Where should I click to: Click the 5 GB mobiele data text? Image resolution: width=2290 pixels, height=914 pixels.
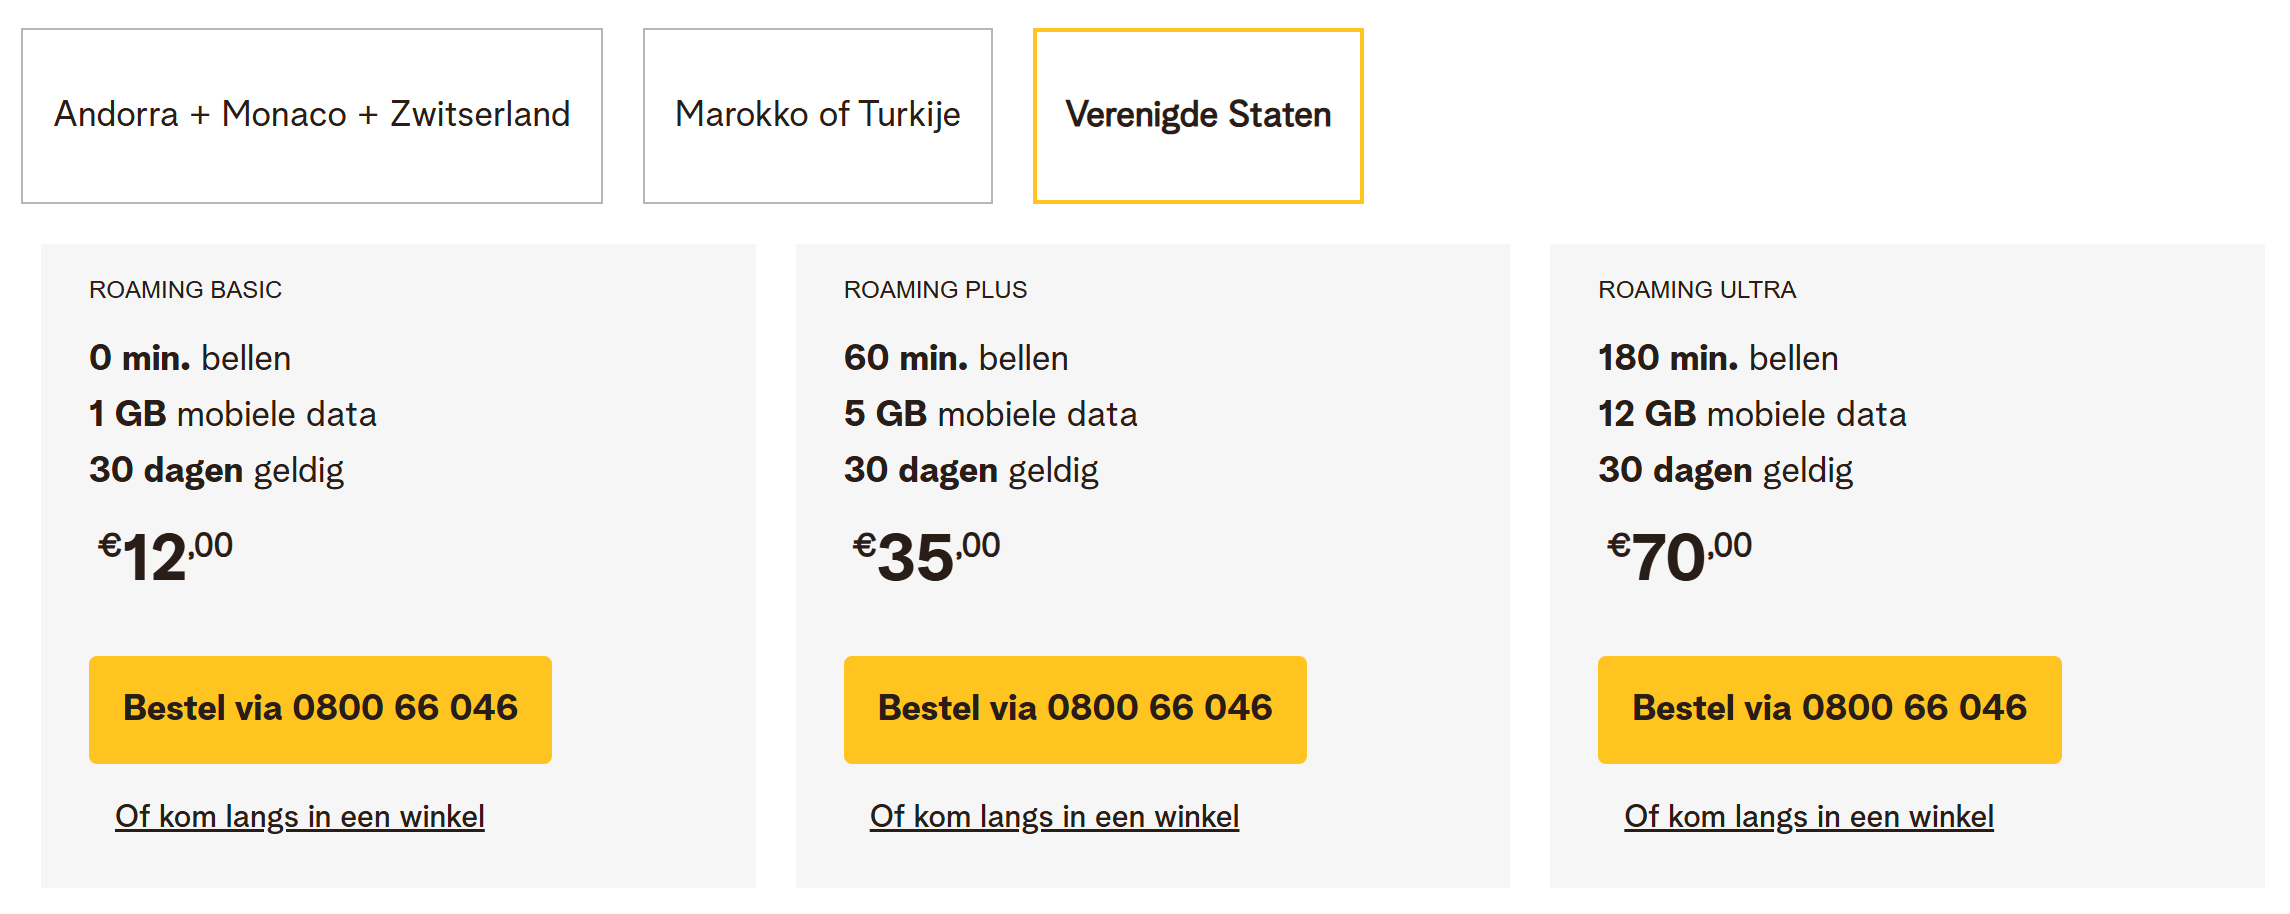990,414
